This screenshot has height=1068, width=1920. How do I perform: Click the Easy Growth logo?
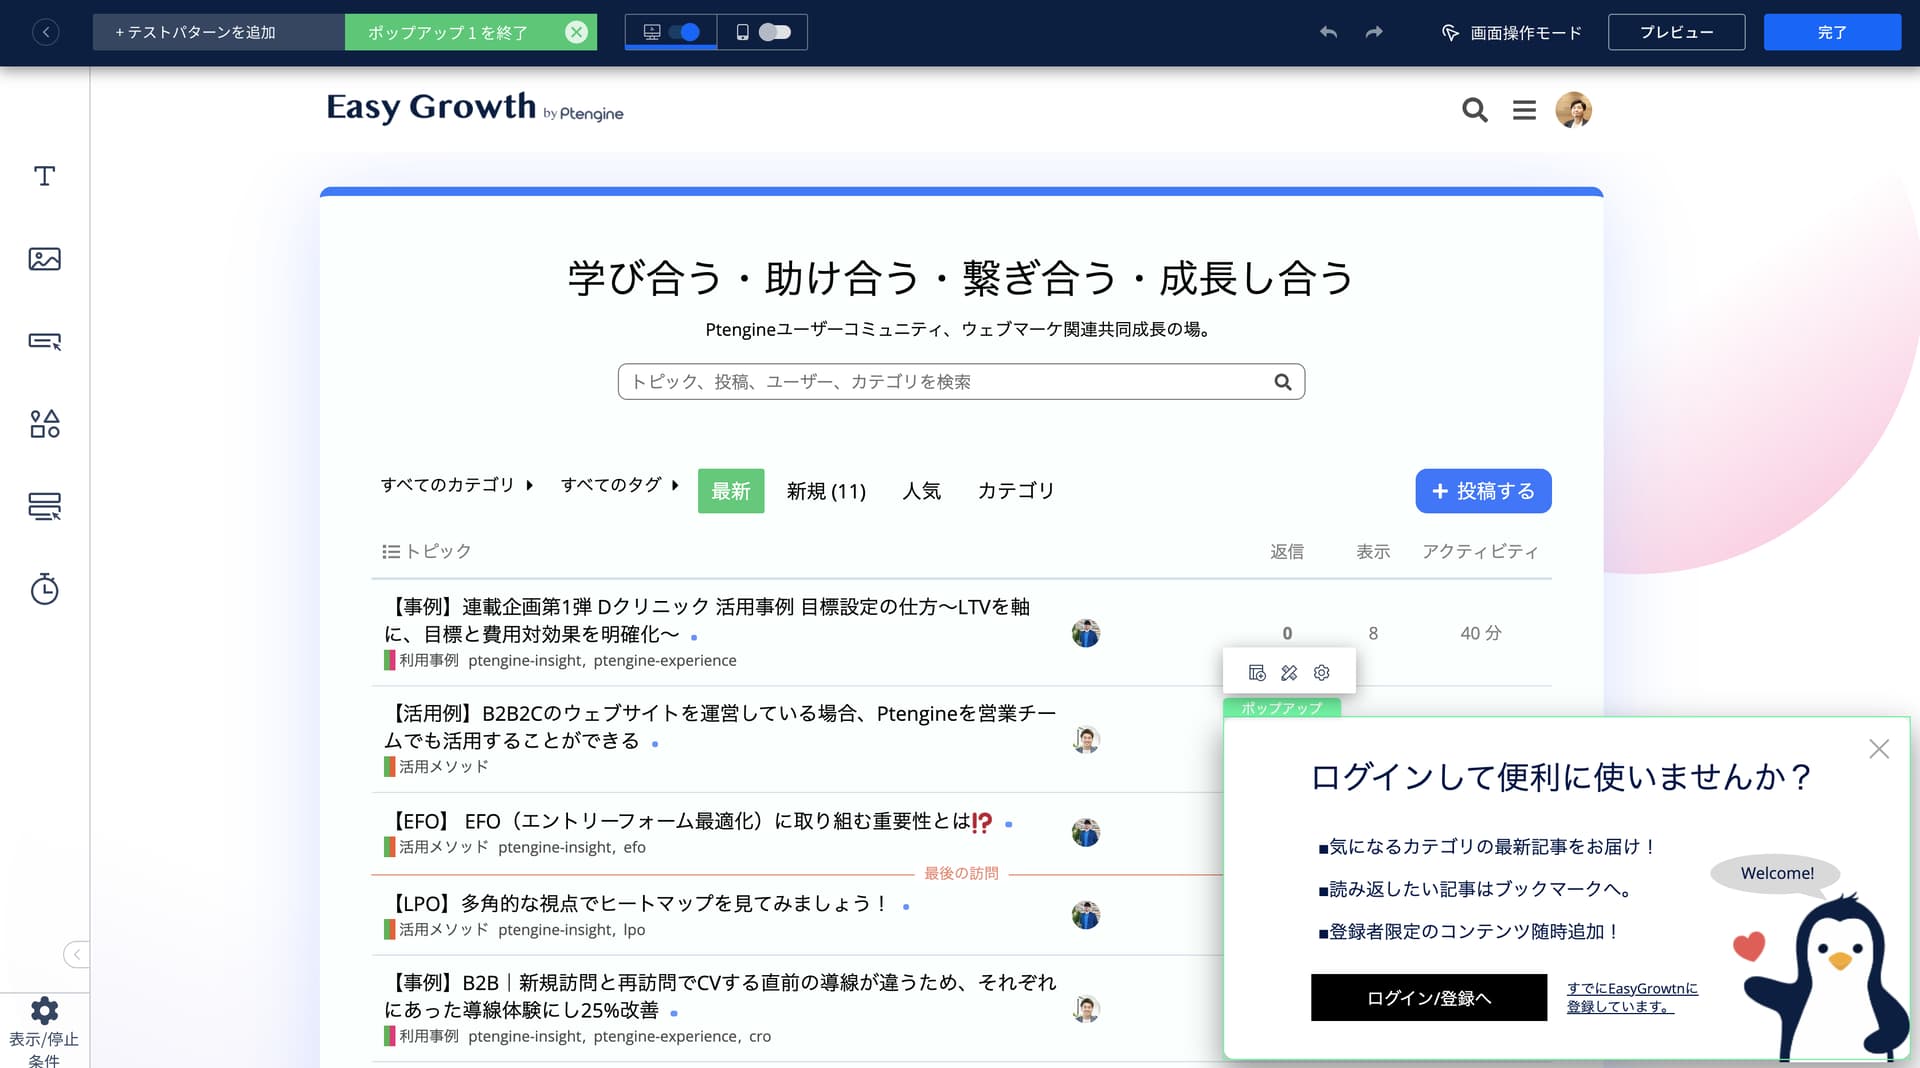(x=474, y=107)
